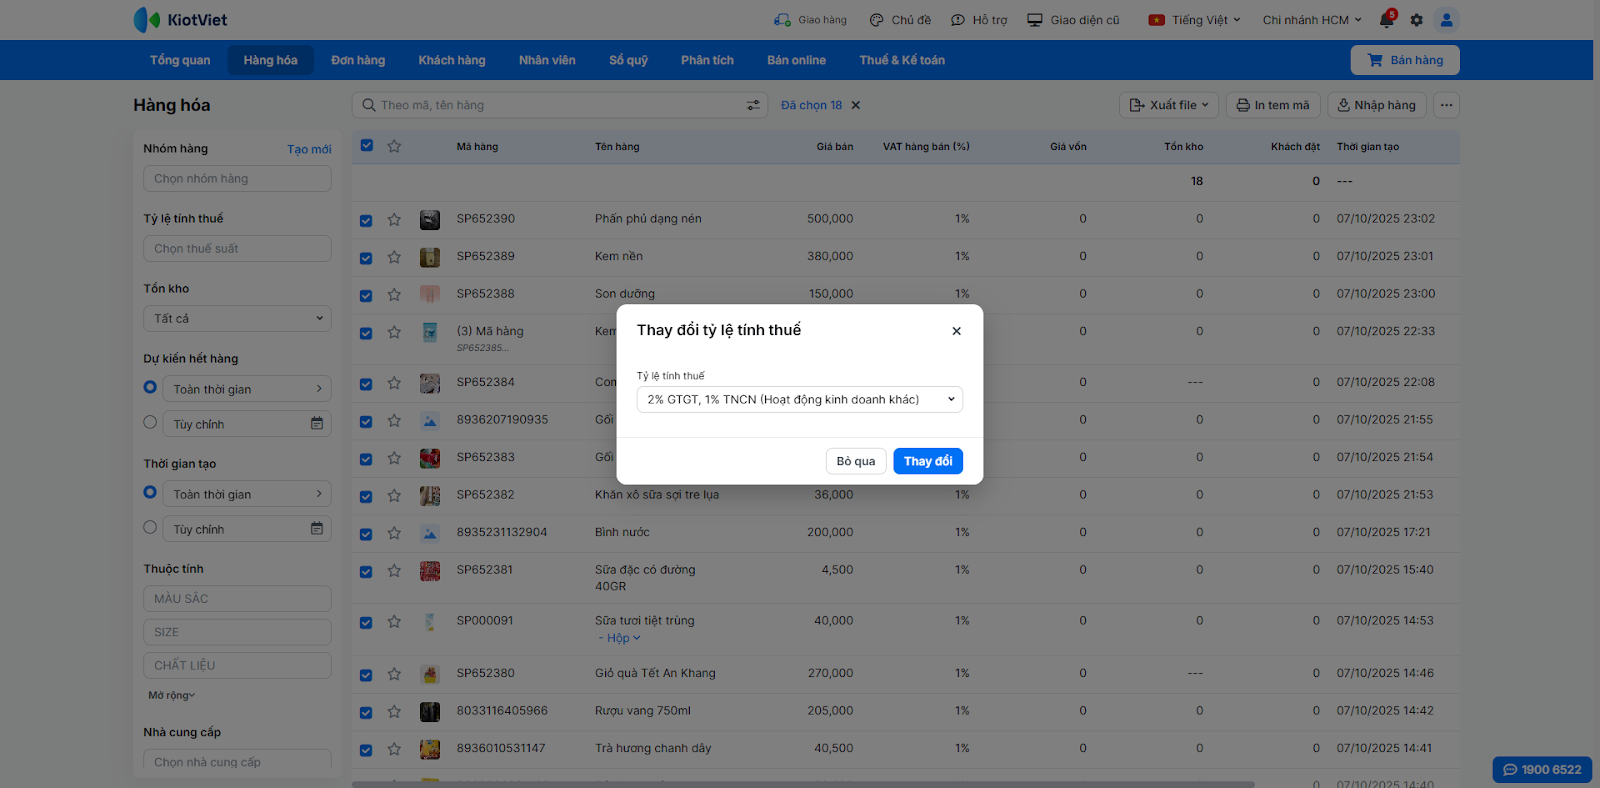The image size is (1600, 788).
Task: Open the Phân tích menu
Action: click(x=707, y=60)
